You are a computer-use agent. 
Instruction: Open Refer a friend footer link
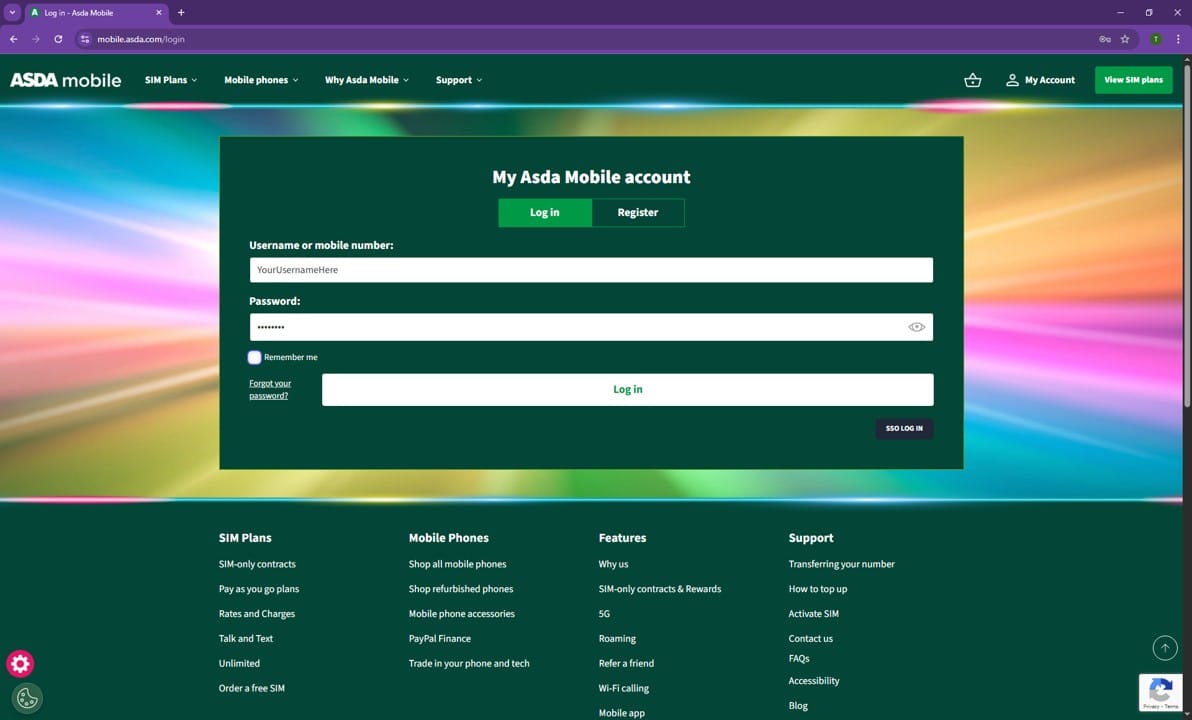626,664
